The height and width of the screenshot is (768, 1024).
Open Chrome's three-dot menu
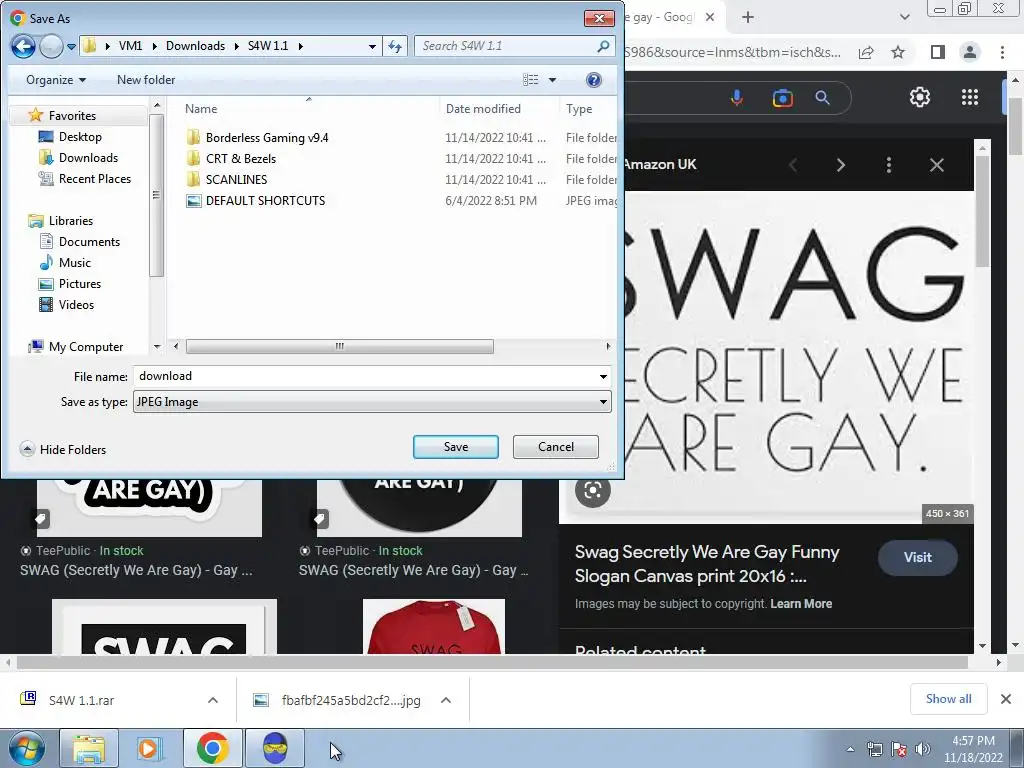(x=1002, y=52)
